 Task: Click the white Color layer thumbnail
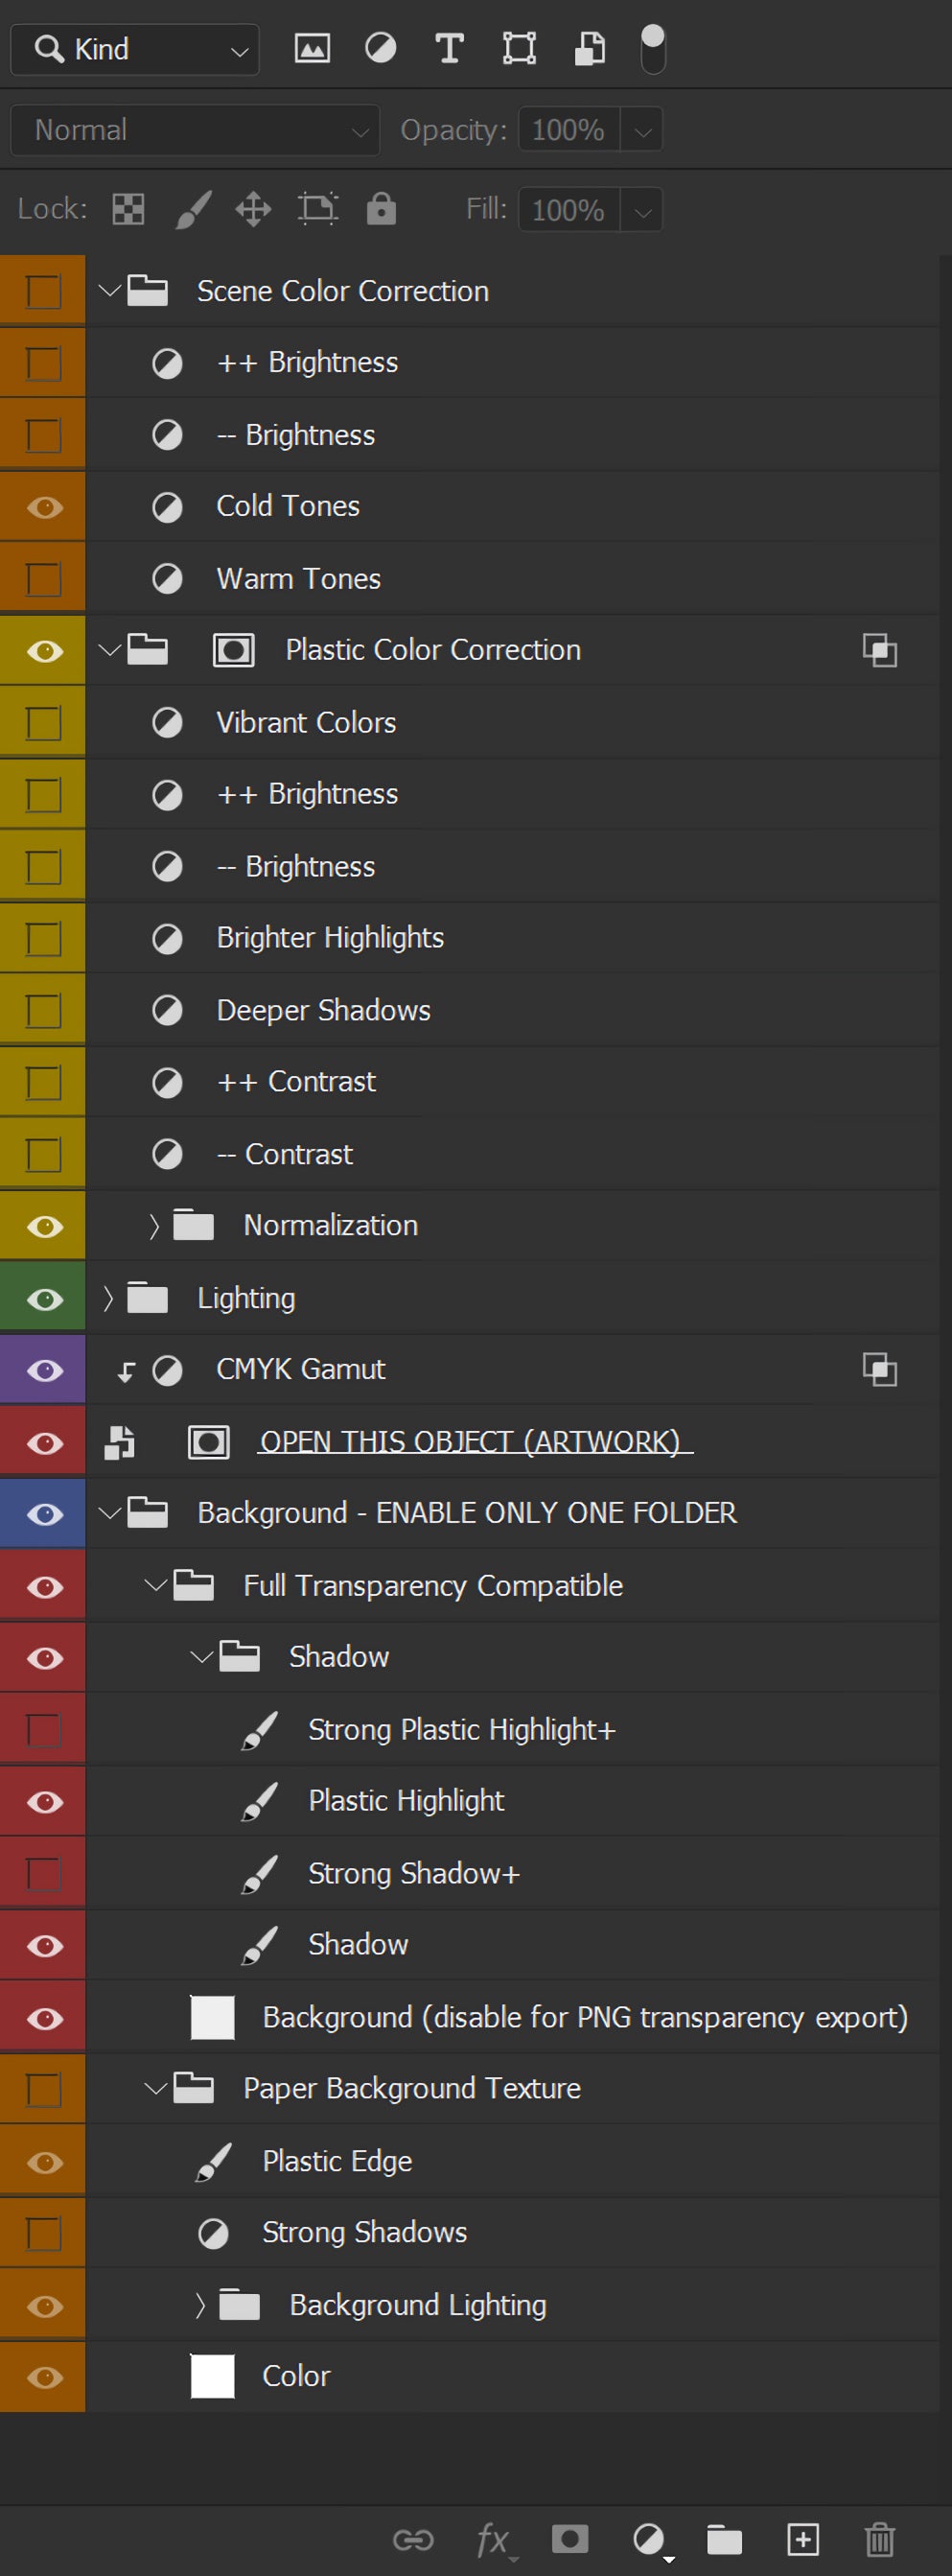(212, 2377)
